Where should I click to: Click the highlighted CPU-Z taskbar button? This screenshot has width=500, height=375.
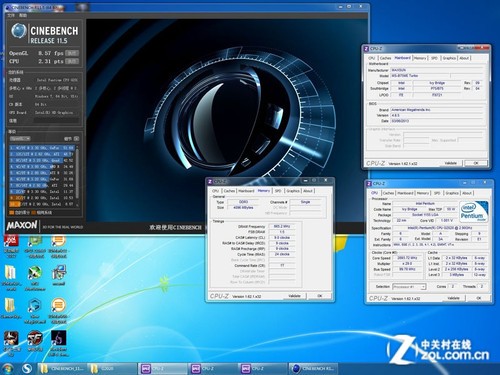tap(162, 369)
